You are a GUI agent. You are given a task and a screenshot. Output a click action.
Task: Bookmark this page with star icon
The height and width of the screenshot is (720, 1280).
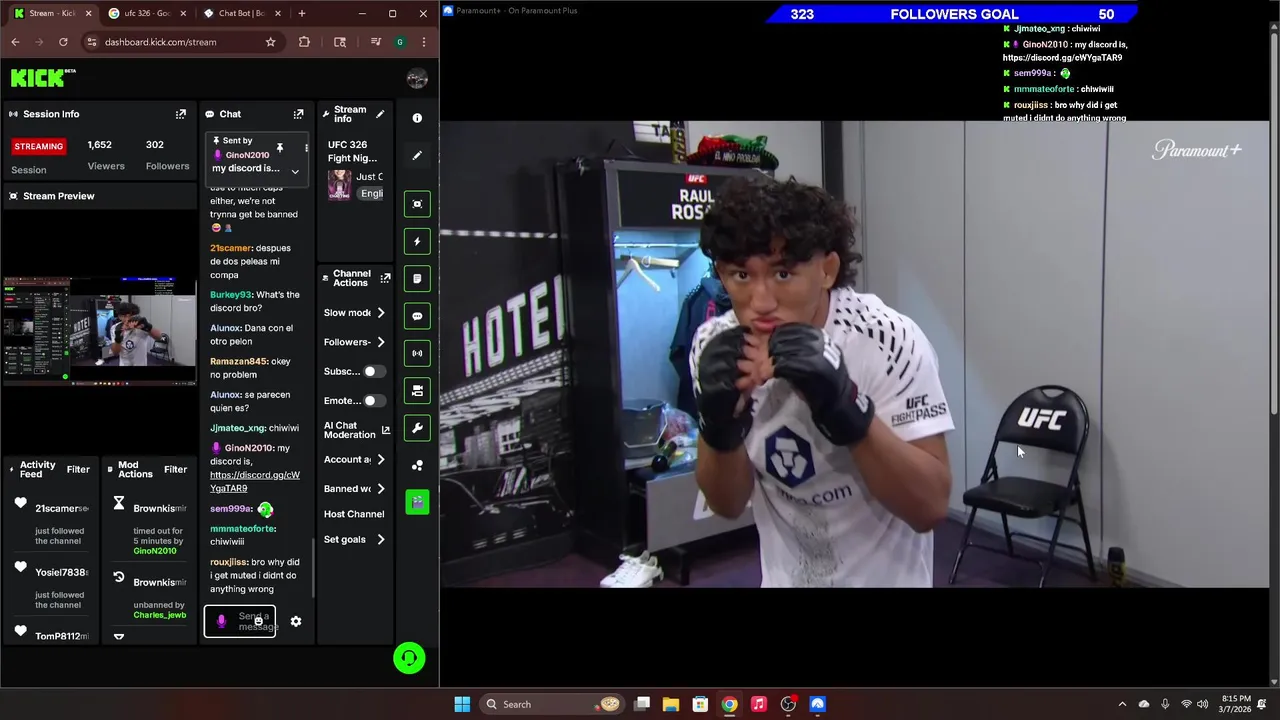[x=270, y=42]
